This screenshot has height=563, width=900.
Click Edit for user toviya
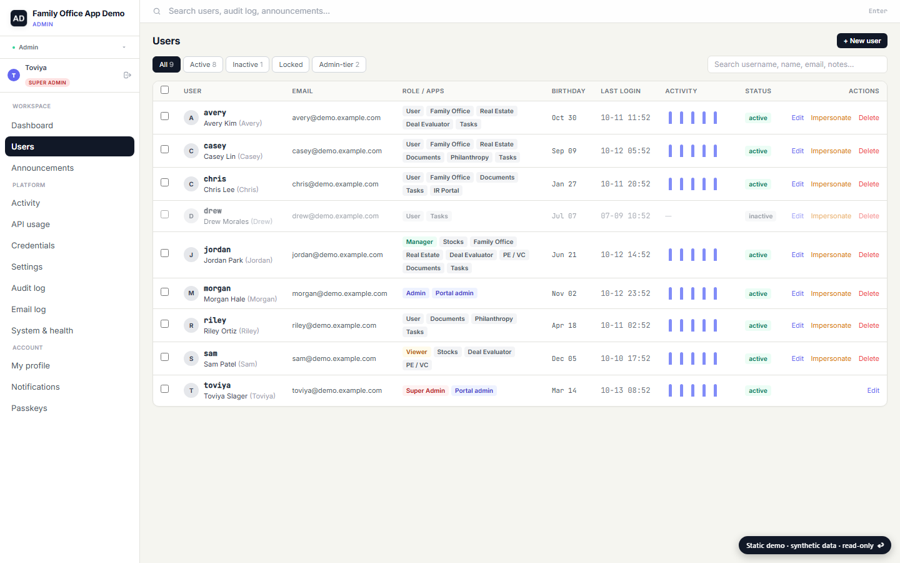point(873,391)
